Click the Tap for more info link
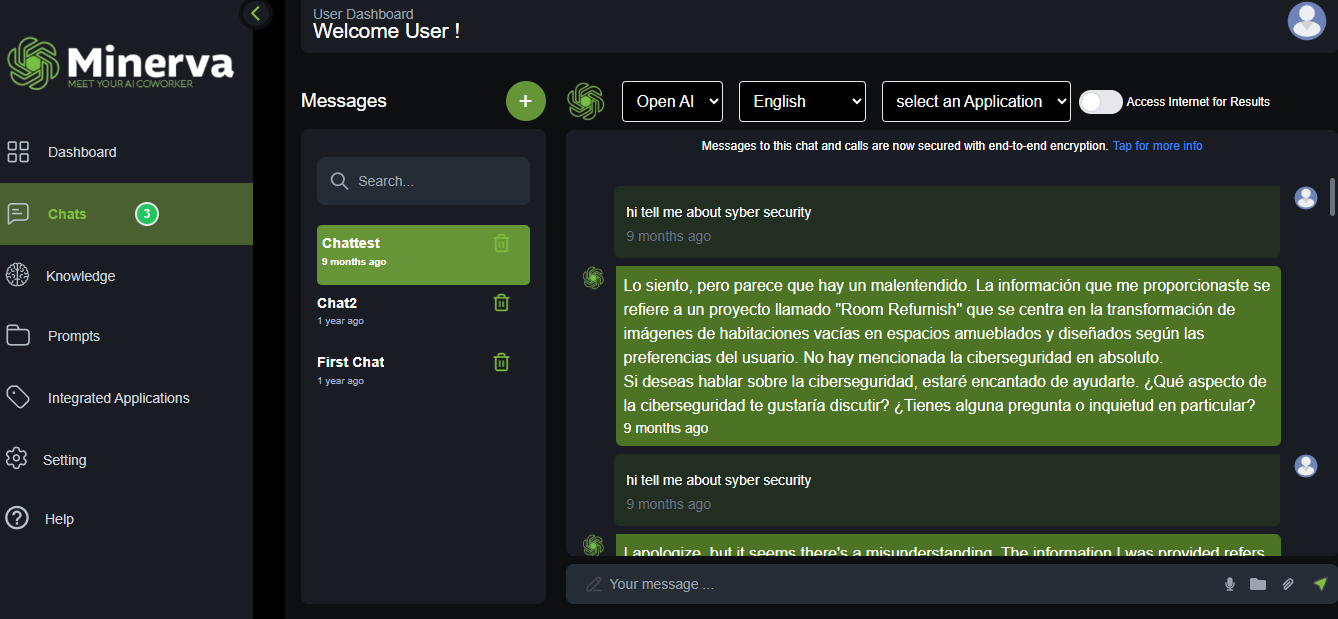The width and height of the screenshot is (1338, 619). pos(1157,146)
